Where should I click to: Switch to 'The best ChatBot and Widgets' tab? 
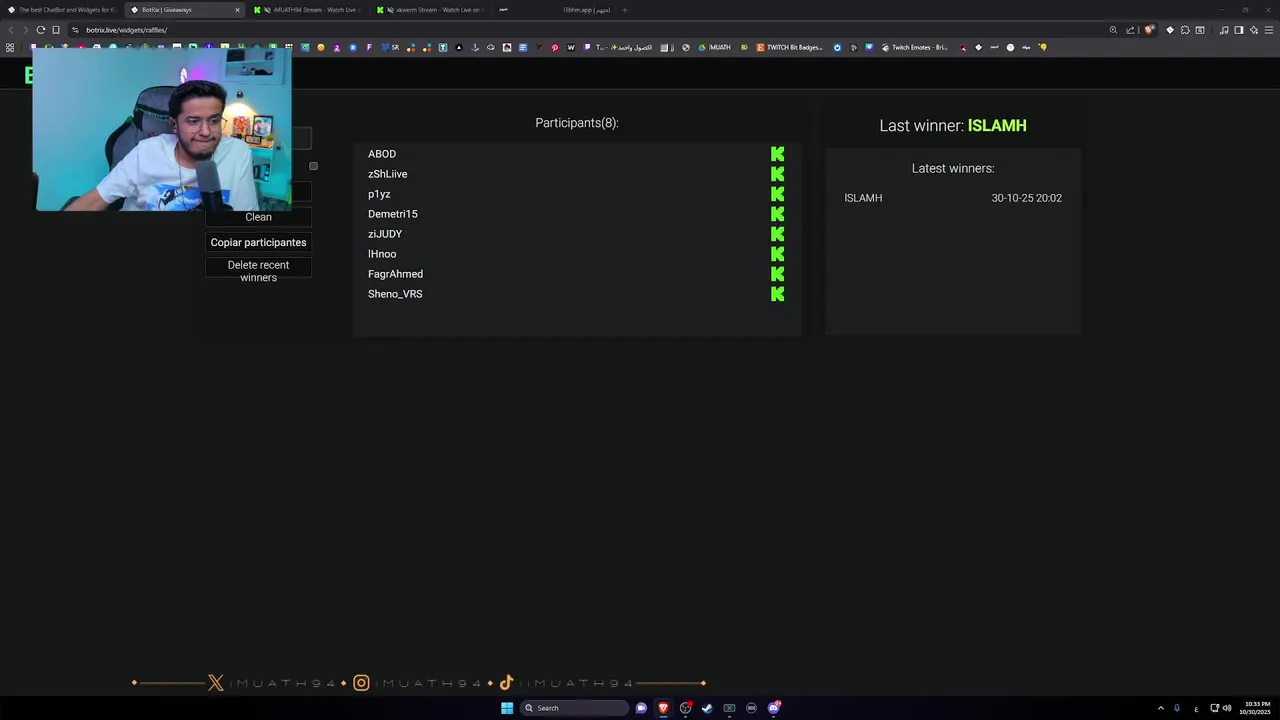point(62,10)
